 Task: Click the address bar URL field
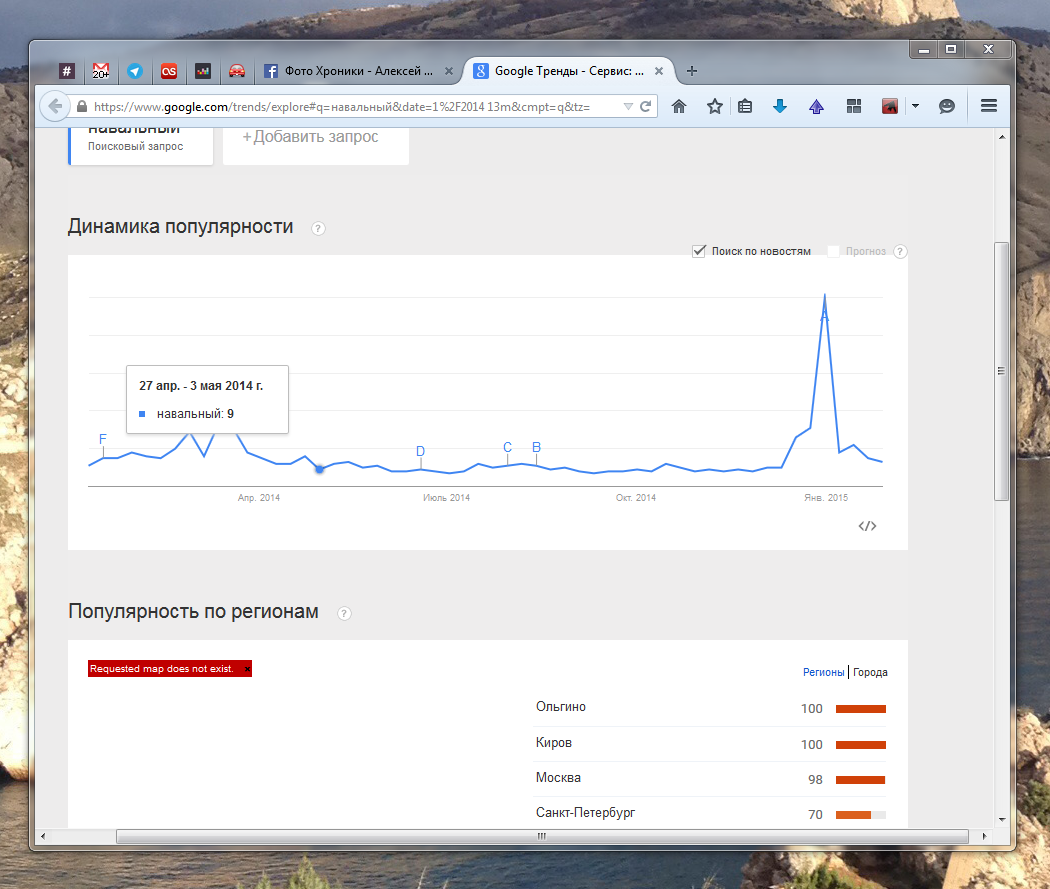(342, 106)
